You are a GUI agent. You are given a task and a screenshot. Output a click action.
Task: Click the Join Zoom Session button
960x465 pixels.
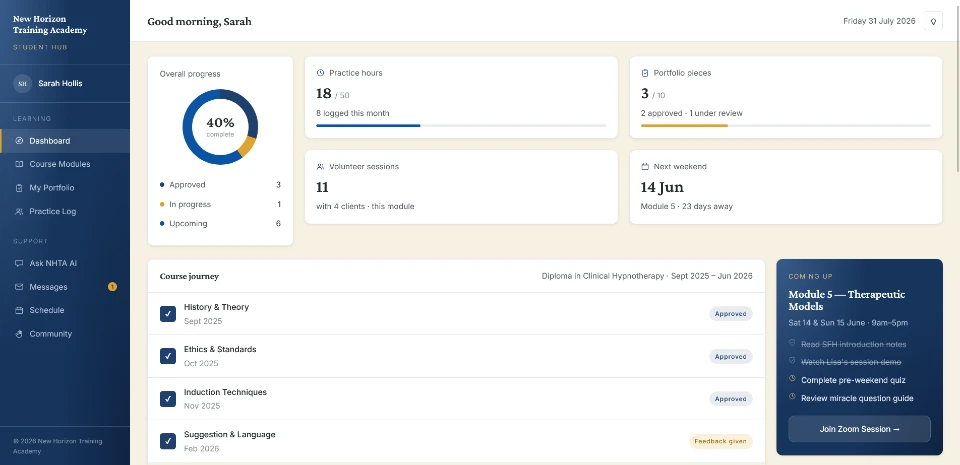pos(859,429)
